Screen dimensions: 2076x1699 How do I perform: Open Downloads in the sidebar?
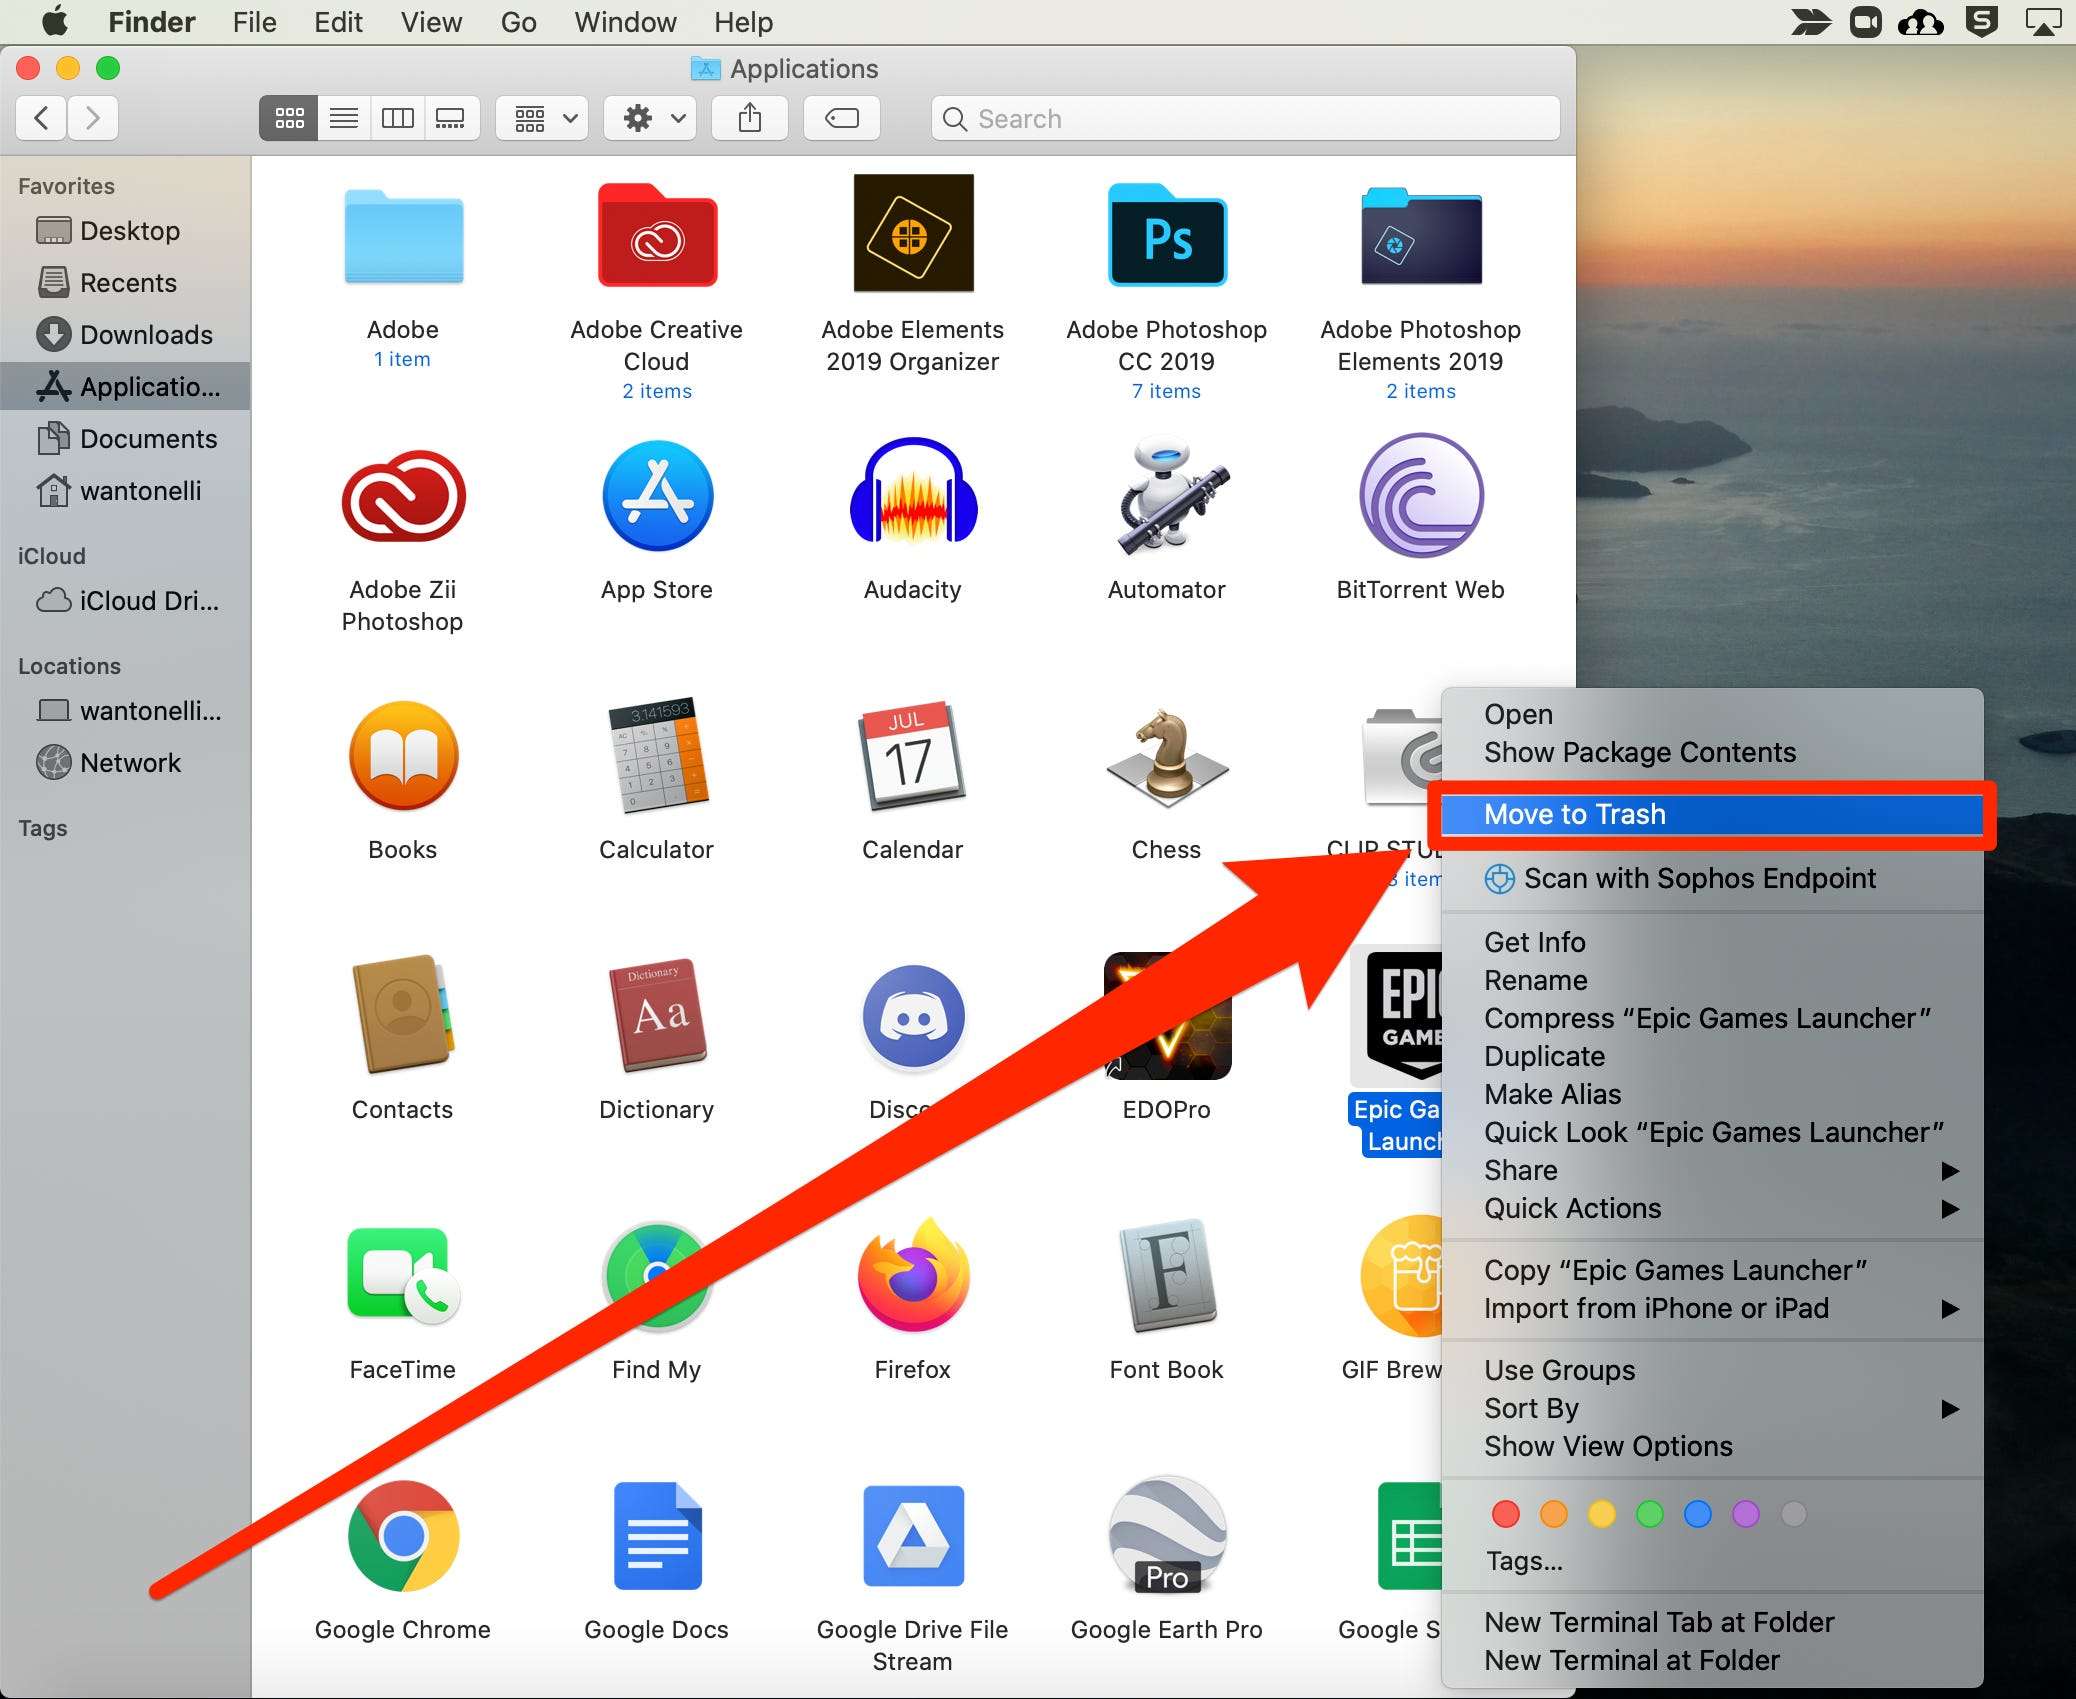coord(125,334)
